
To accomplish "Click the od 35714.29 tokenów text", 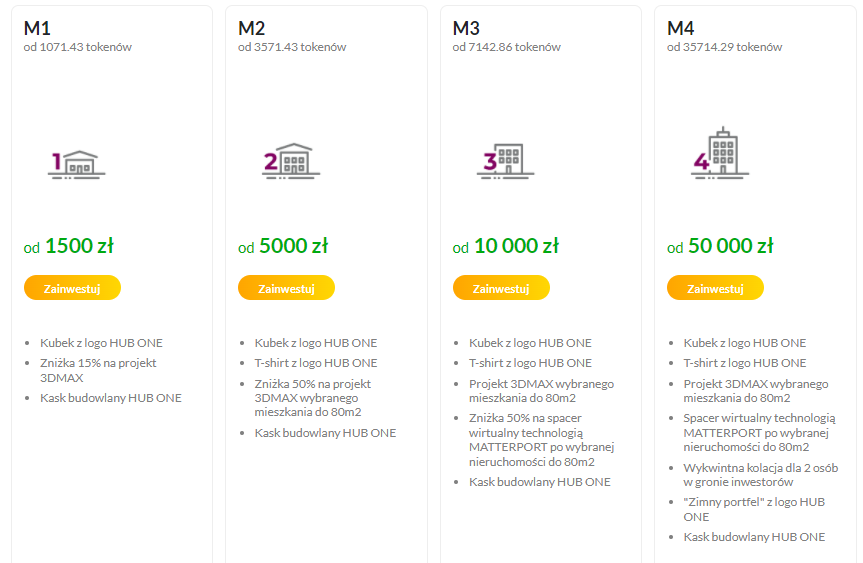I will pyautogui.click(x=724, y=47).
